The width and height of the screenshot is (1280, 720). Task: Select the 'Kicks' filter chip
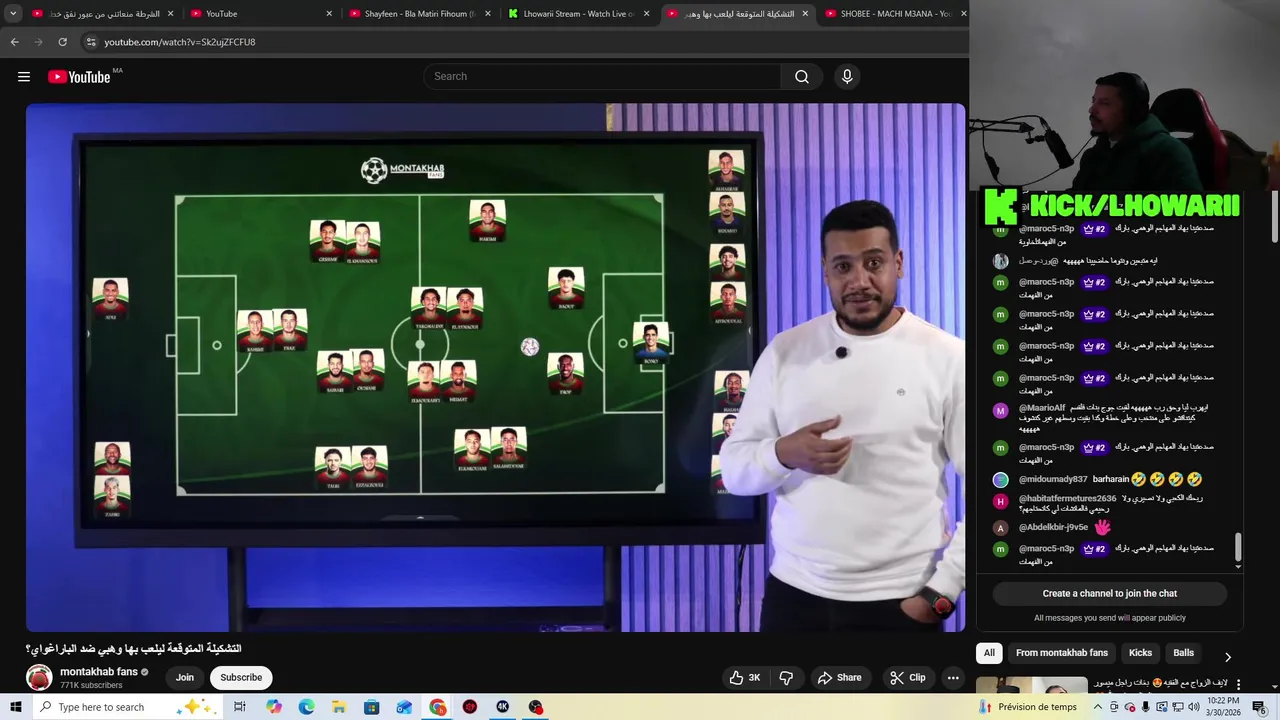(x=1141, y=653)
